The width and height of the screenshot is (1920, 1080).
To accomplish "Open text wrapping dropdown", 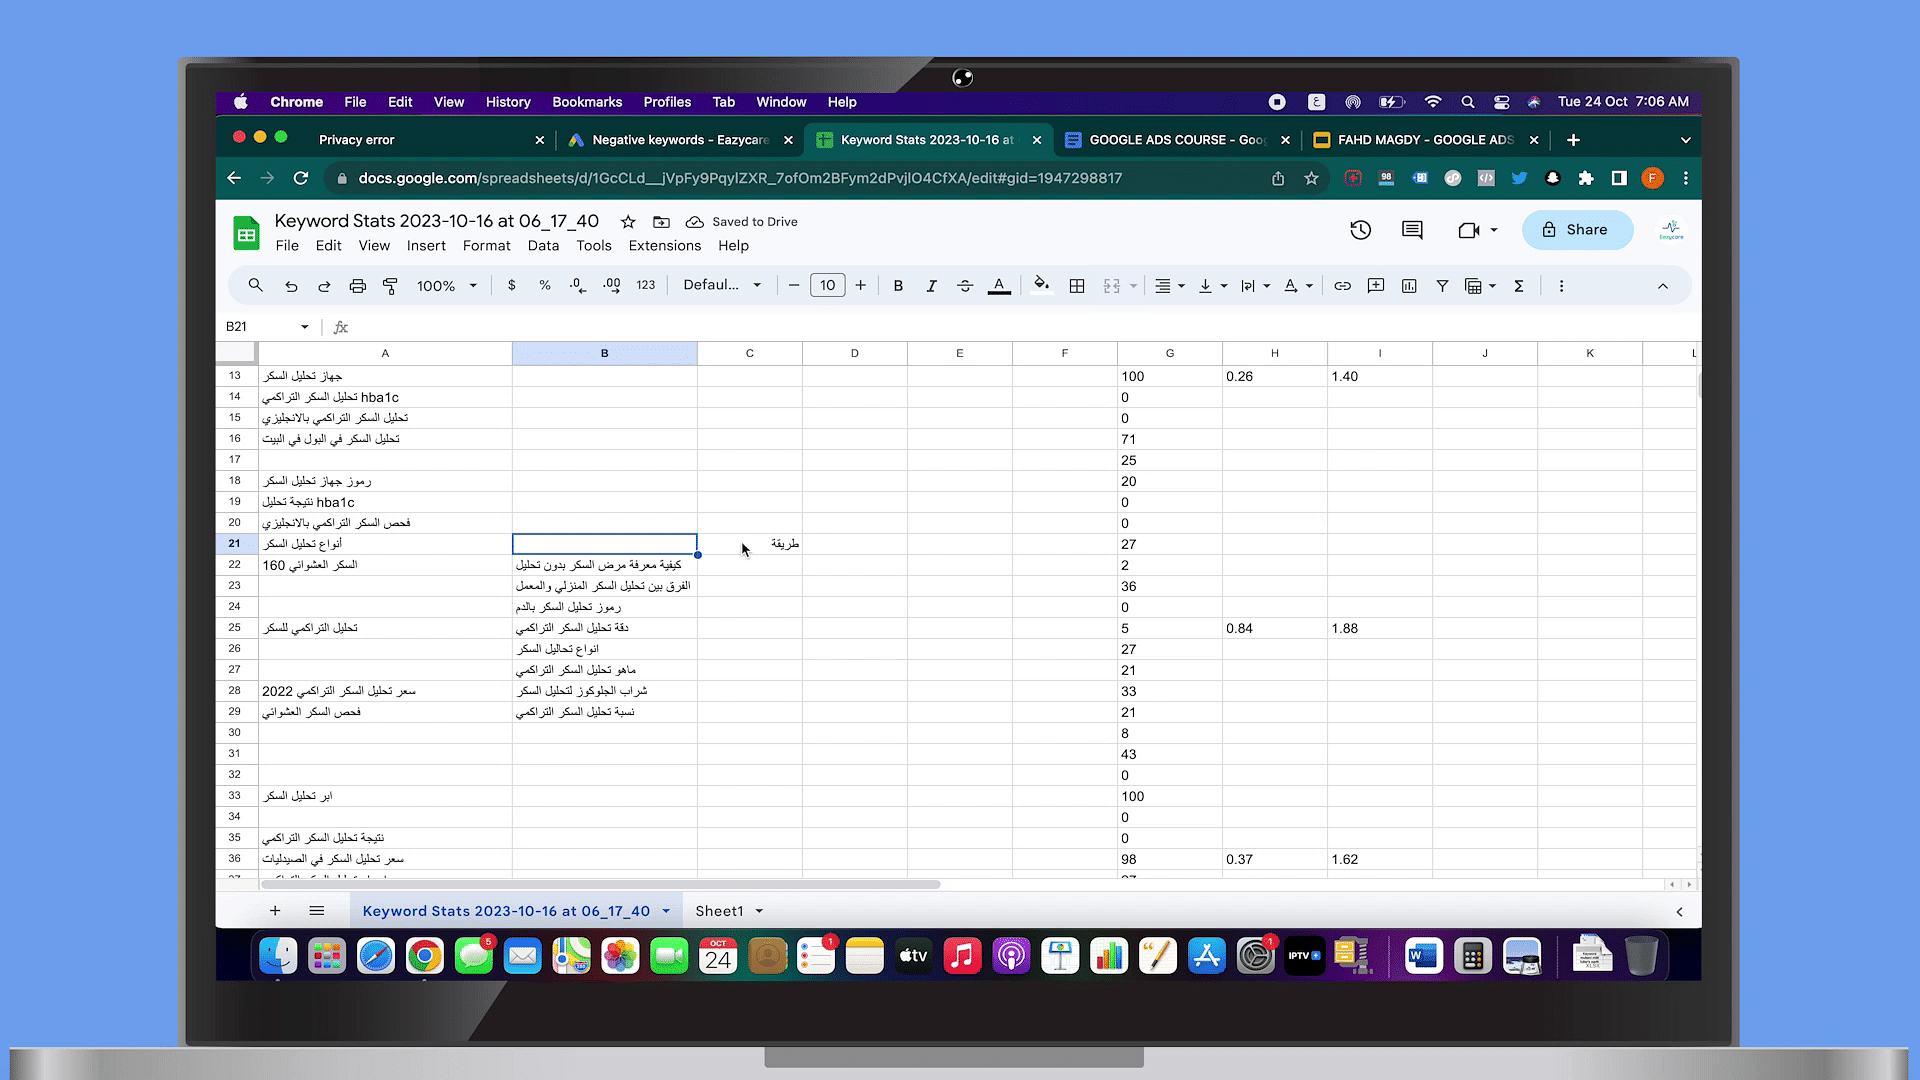I will click(x=1256, y=286).
